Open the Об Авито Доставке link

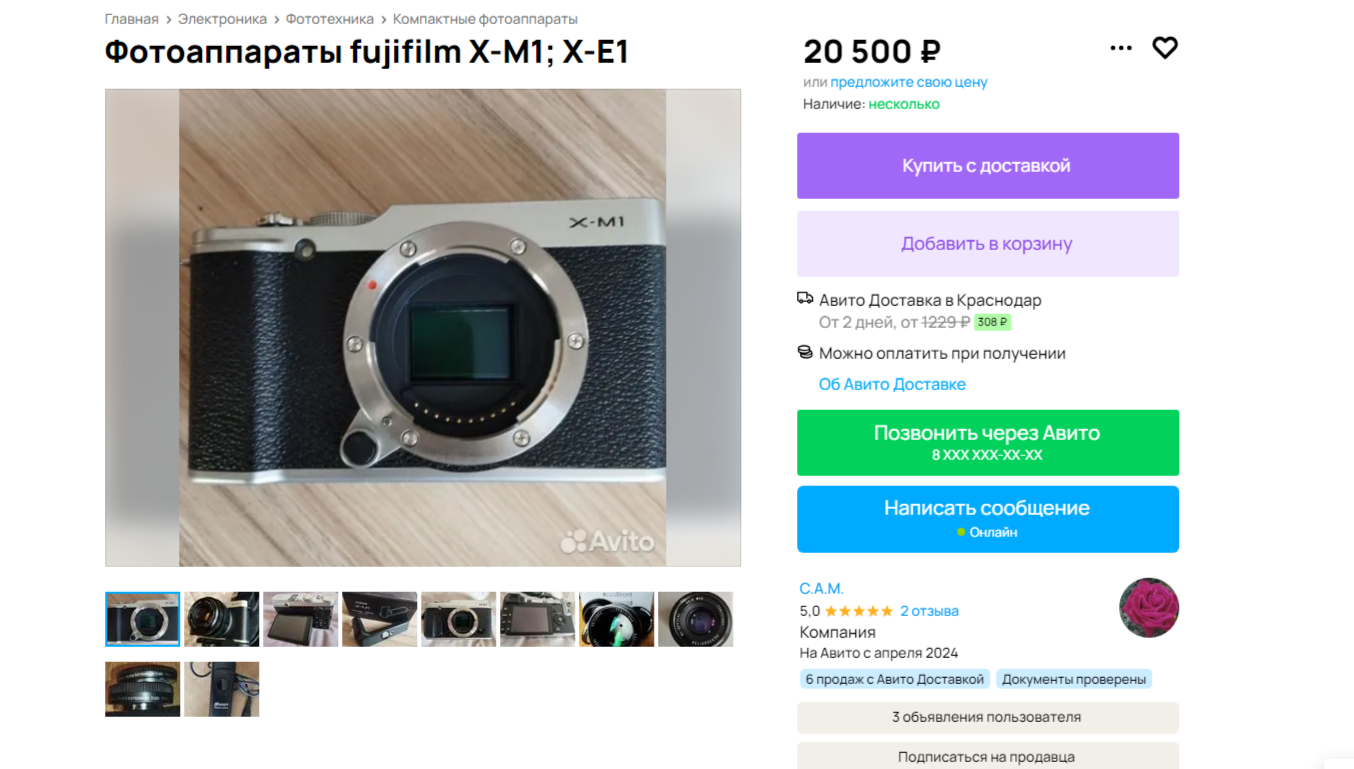(892, 384)
